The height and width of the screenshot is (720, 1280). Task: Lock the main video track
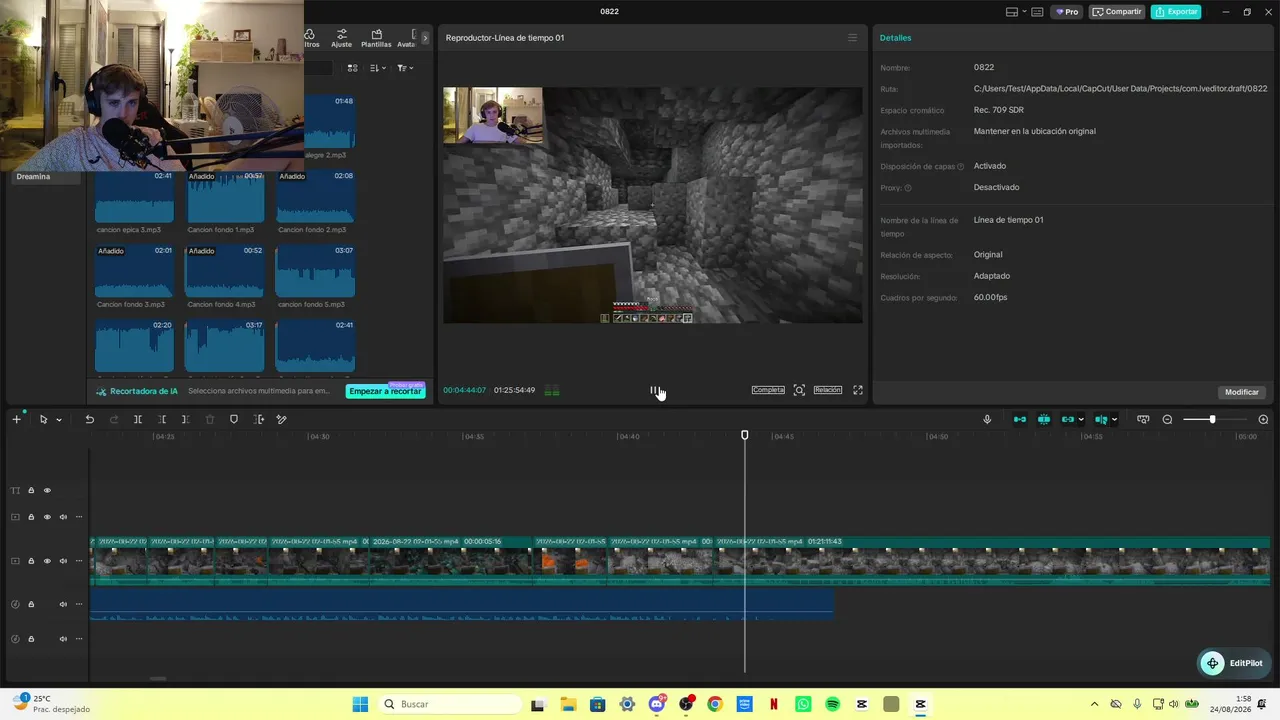31,561
